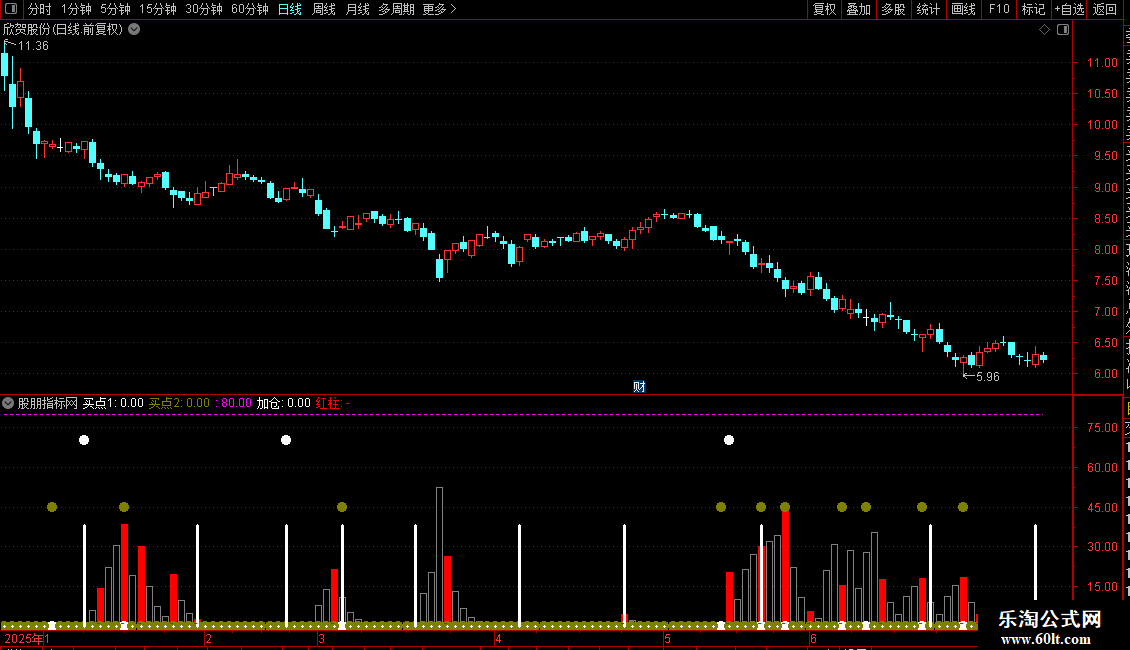Image resolution: width=1130 pixels, height=650 pixels.
Task: Click 返回 to go back
Action: 1104,9
